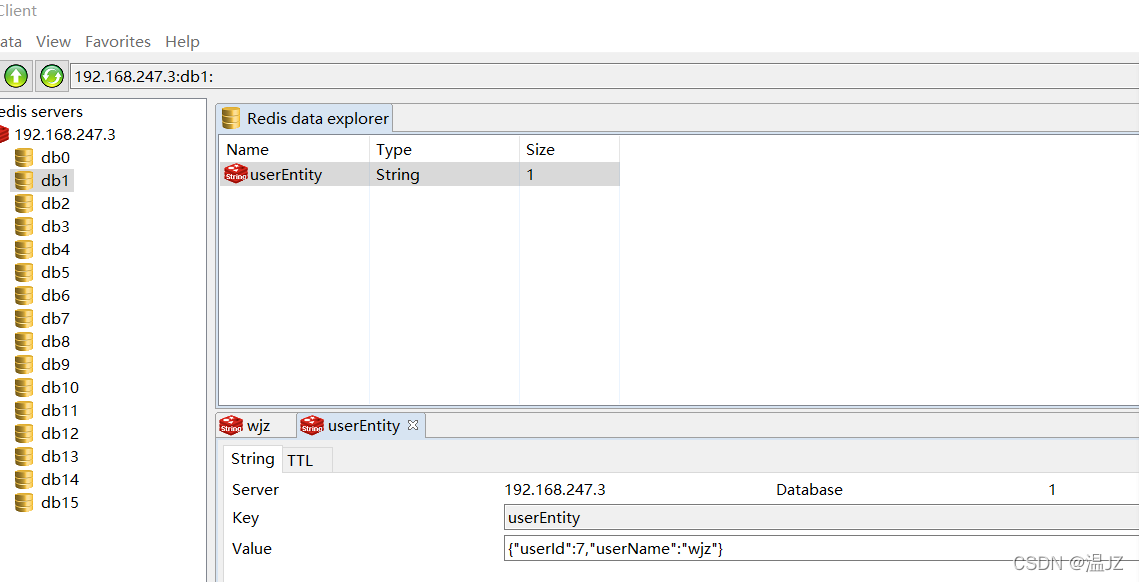Select the db8 label in the tree

point(55,341)
